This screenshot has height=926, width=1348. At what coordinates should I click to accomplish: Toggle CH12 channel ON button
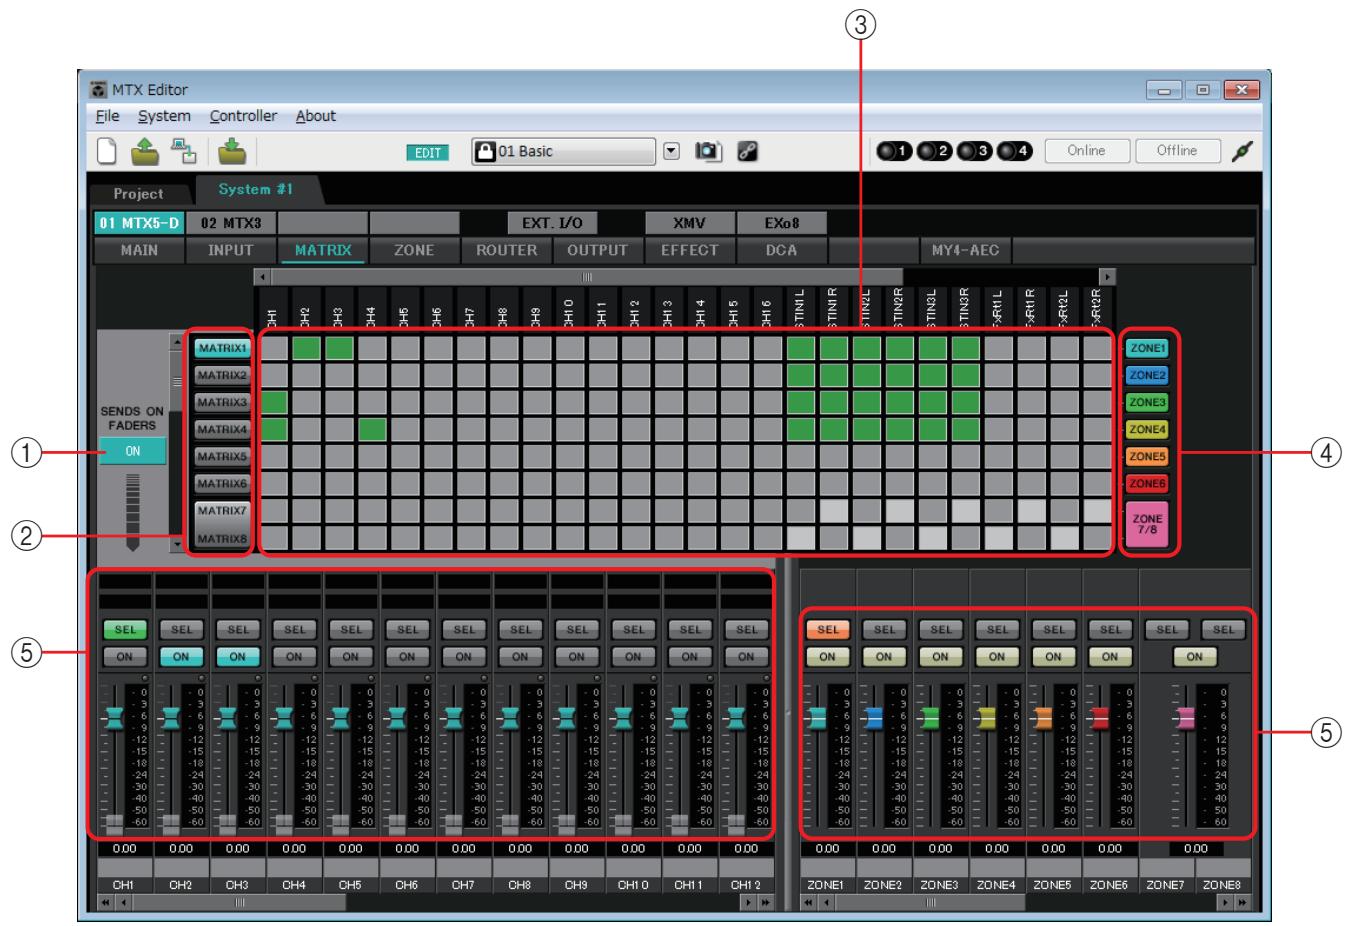click(746, 657)
